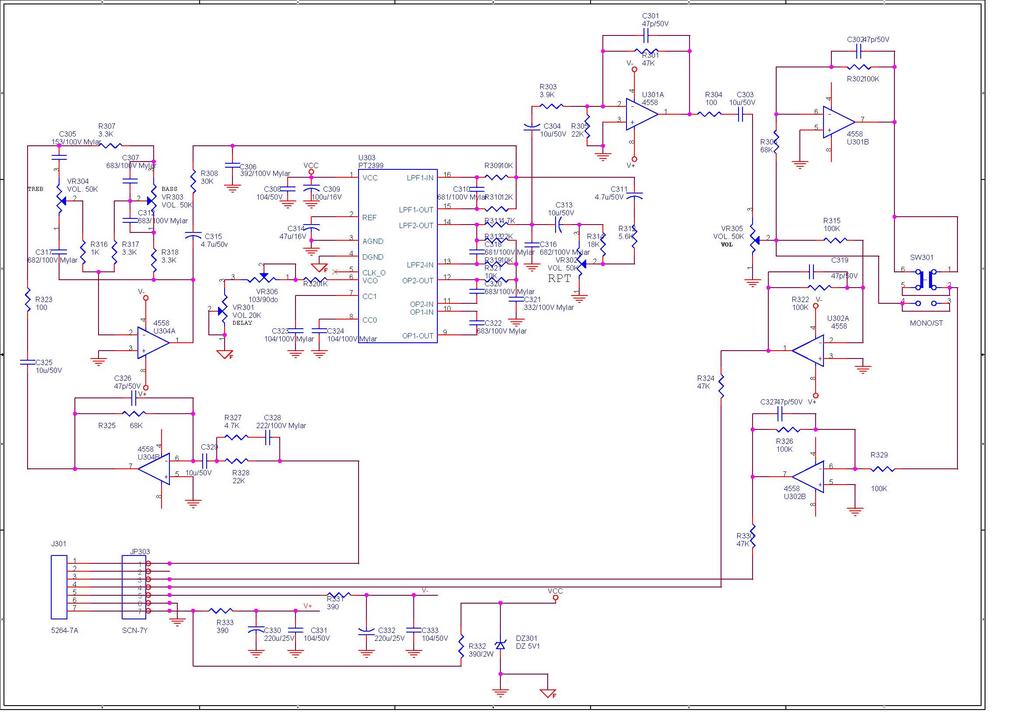The height and width of the screenshot is (724, 1024).
Task: Select the VR301 delay potentiometer symbol
Action: [223, 311]
